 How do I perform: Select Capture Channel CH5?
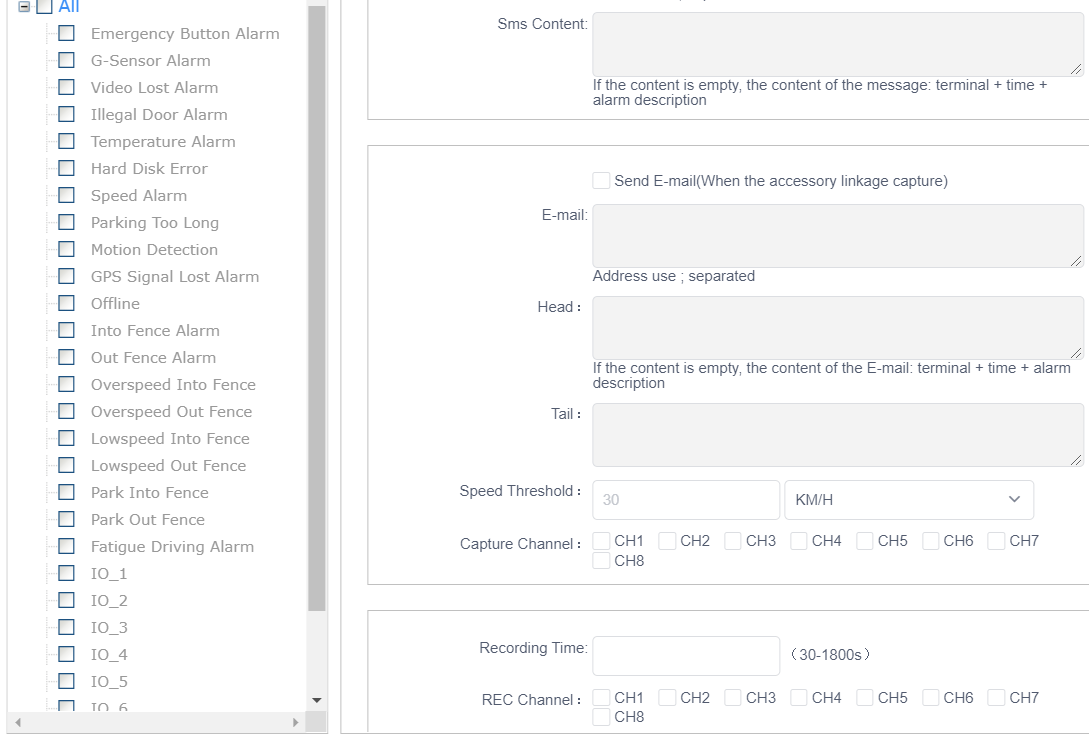point(865,541)
